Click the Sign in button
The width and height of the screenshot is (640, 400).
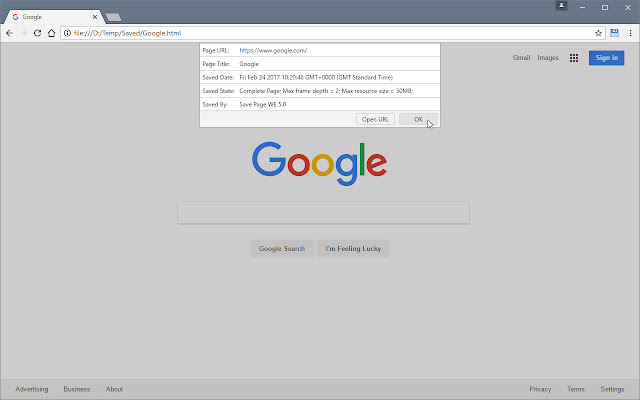pos(607,58)
